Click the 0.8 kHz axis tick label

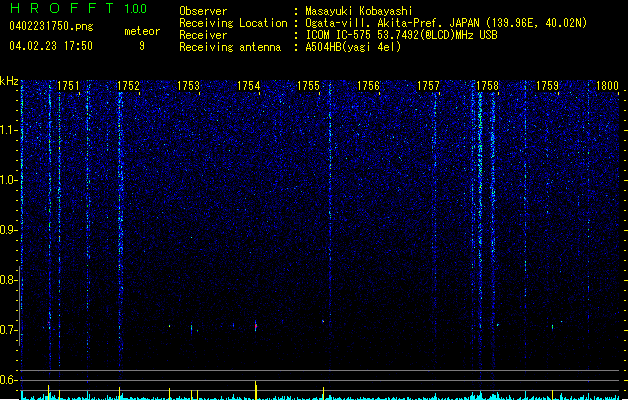click(8, 280)
